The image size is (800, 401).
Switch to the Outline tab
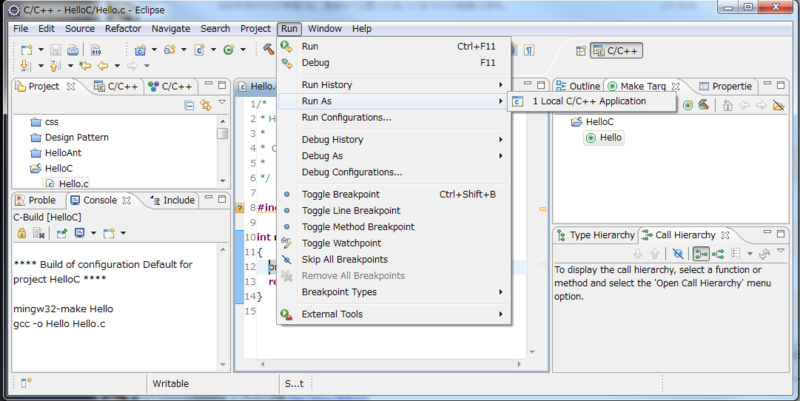coord(578,86)
